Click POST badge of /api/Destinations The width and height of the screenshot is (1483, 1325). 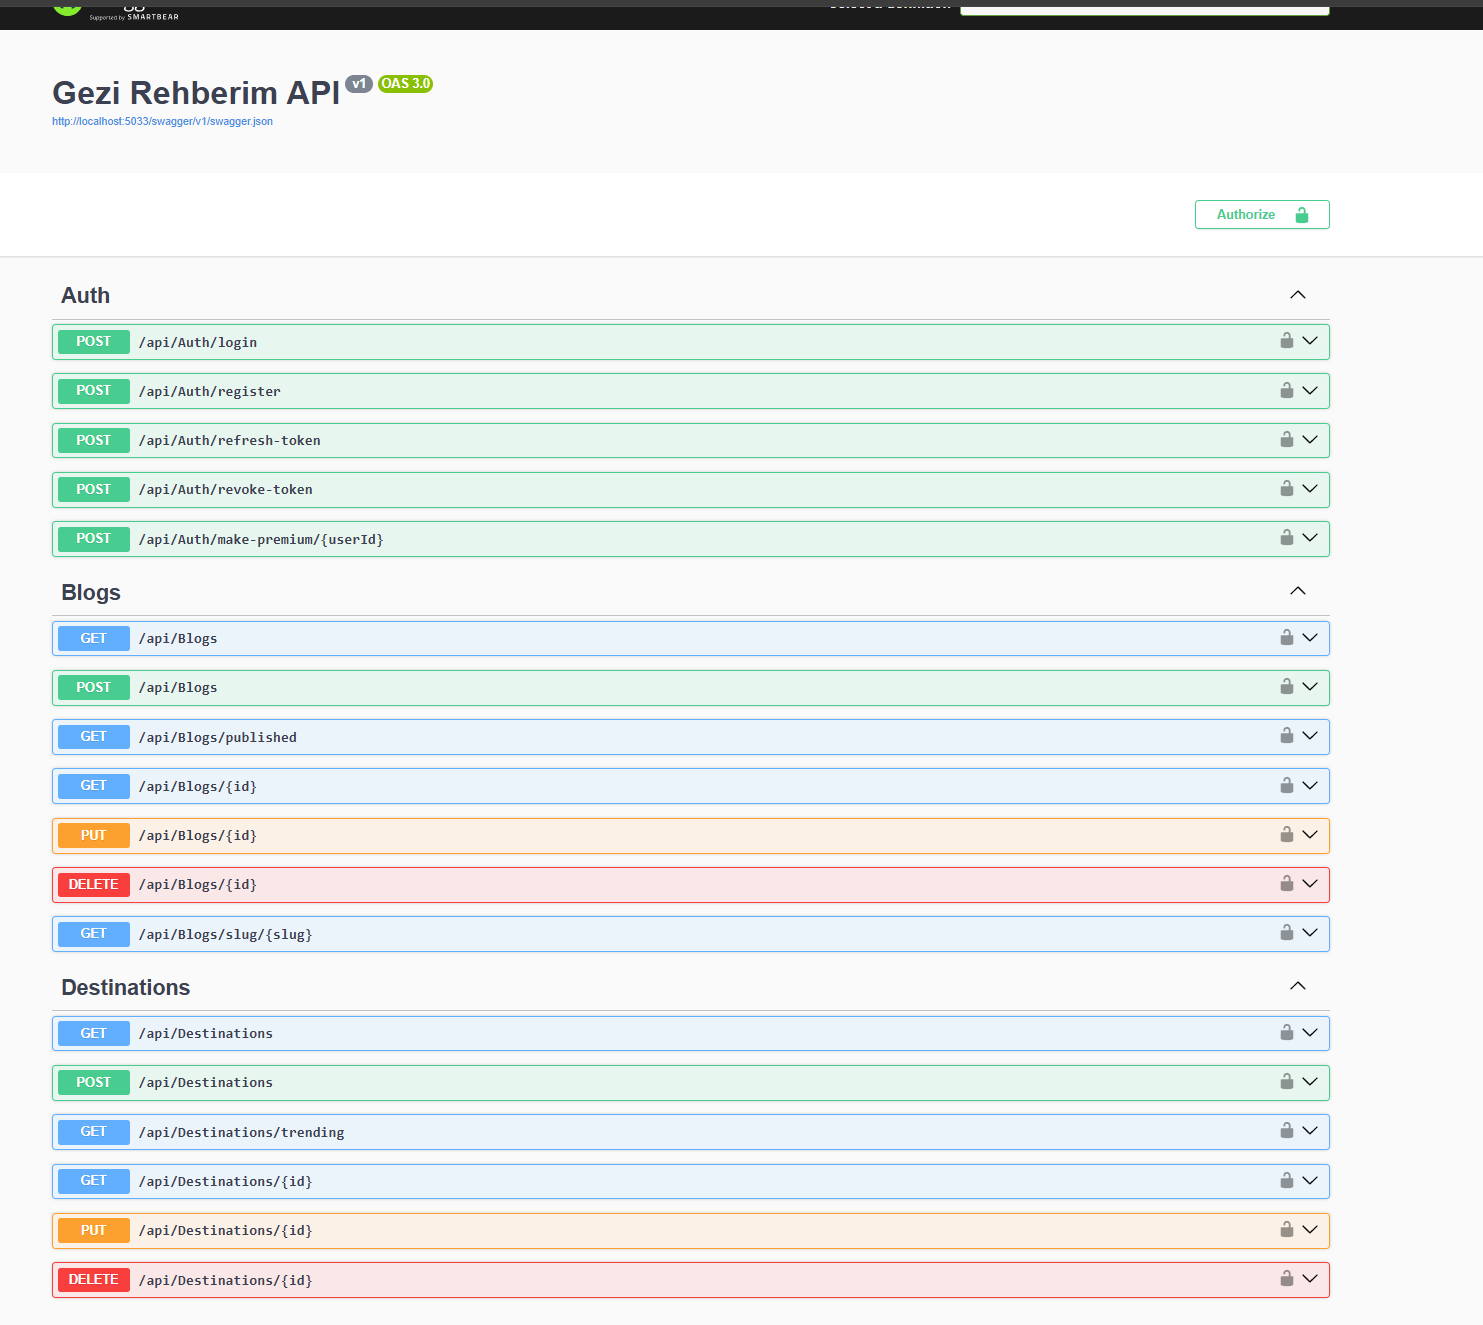tap(94, 1083)
